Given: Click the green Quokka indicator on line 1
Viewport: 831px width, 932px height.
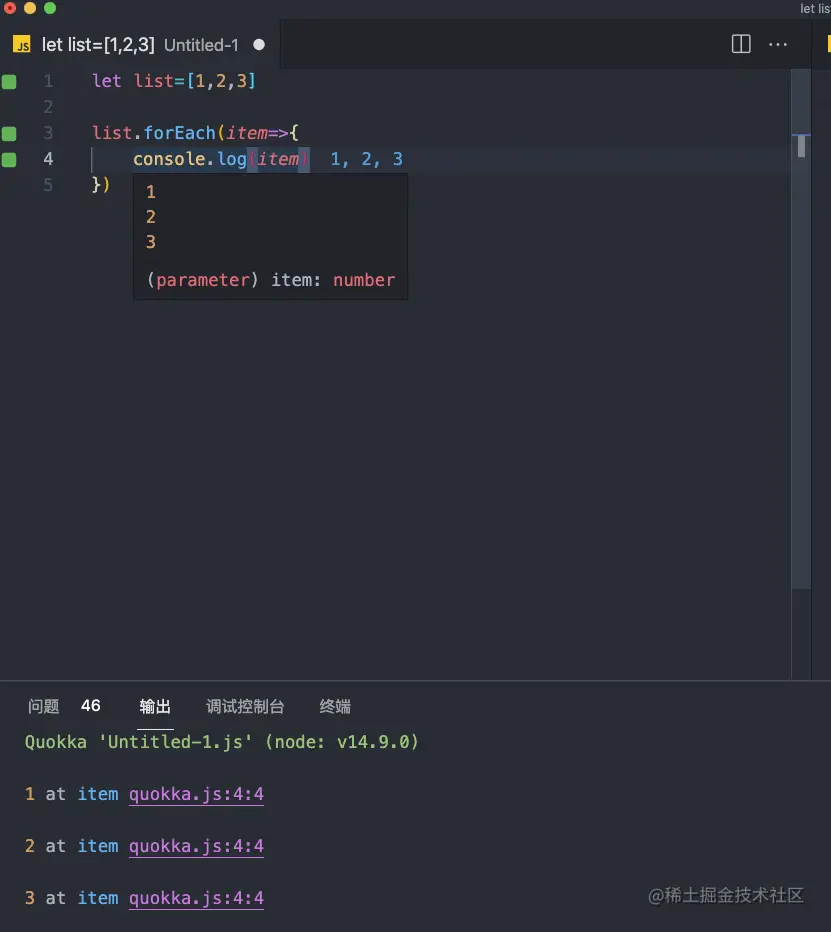Looking at the screenshot, I should pos(9,81).
